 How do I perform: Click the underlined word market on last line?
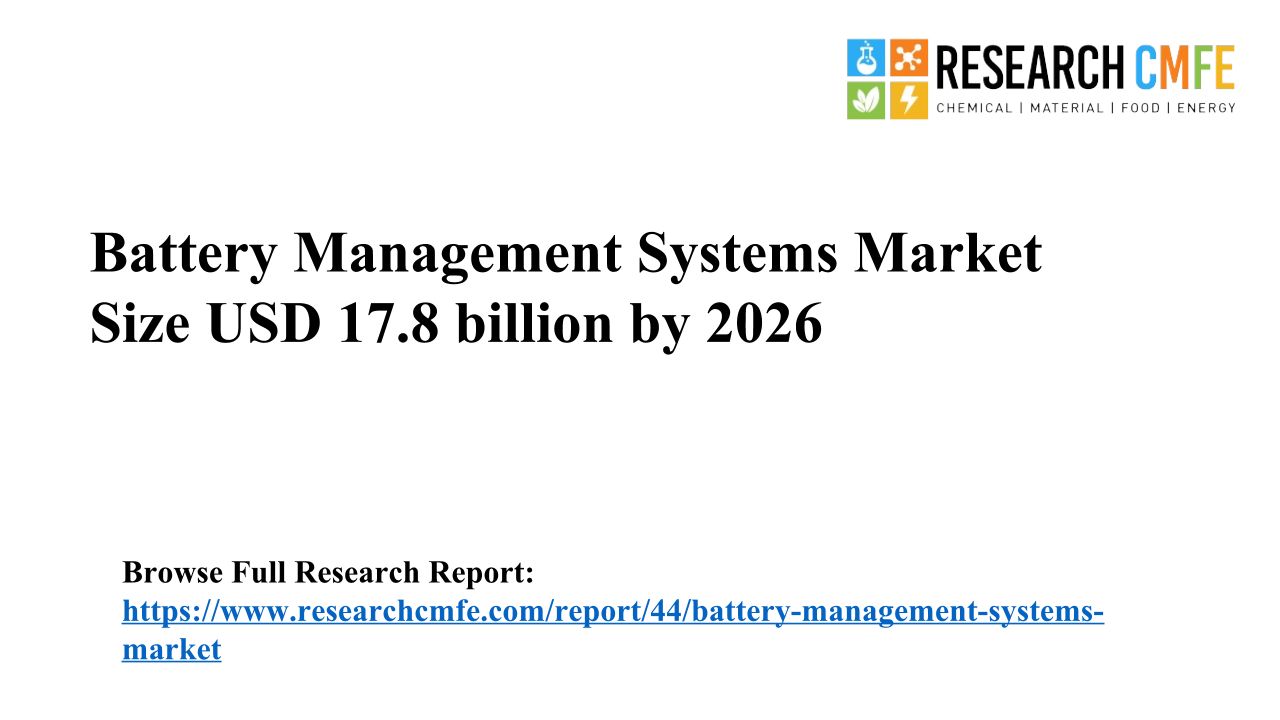point(171,649)
